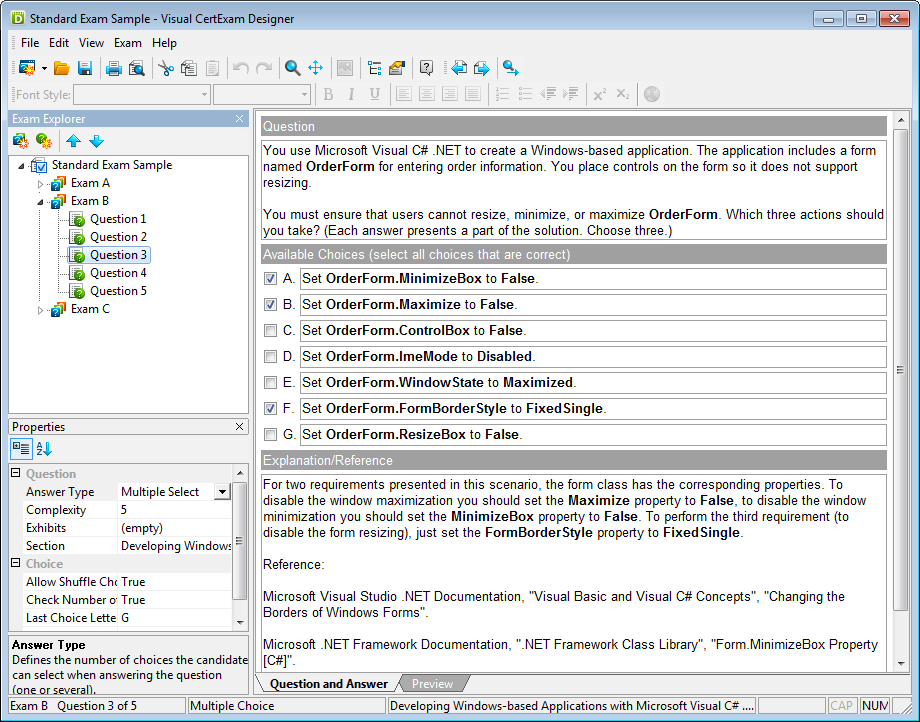The width and height of the screenshot is (920, 722).
Task: Open Print Preview from the toolbar
Action: pyautogui.click(x=137, y=68)
